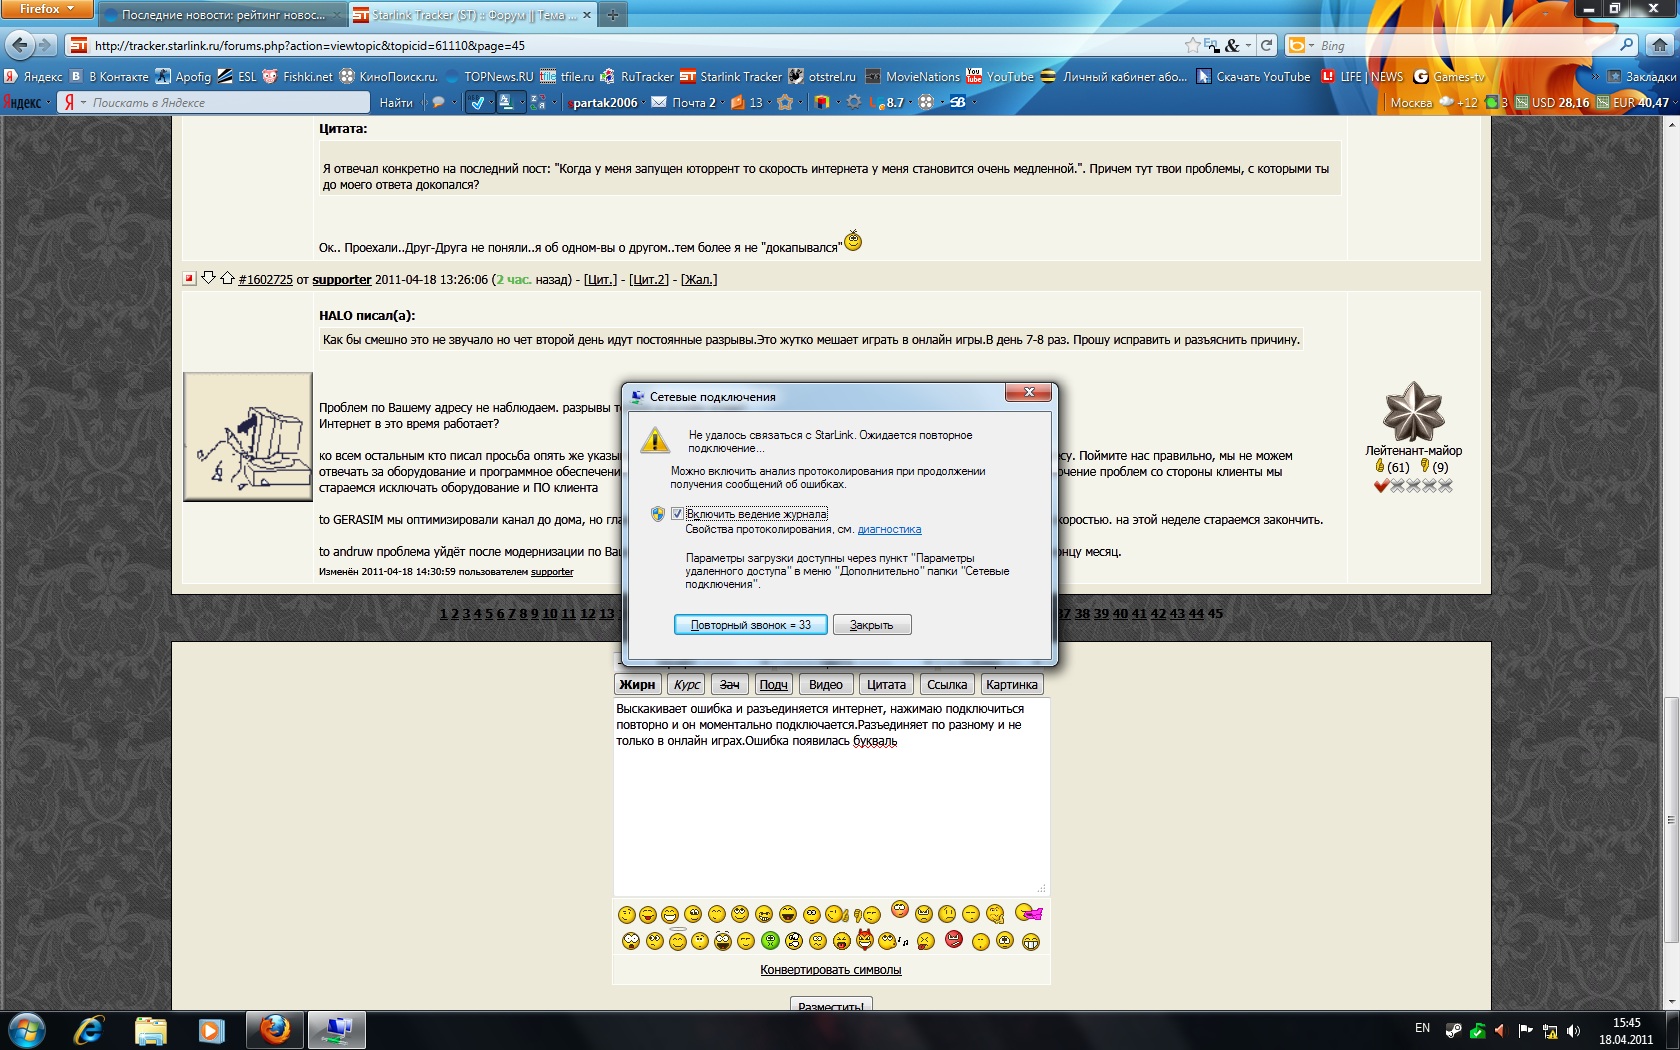Select the 'Starlink Tracker' forum tab
The image size is (1680, 1050).
click(473, 15)
